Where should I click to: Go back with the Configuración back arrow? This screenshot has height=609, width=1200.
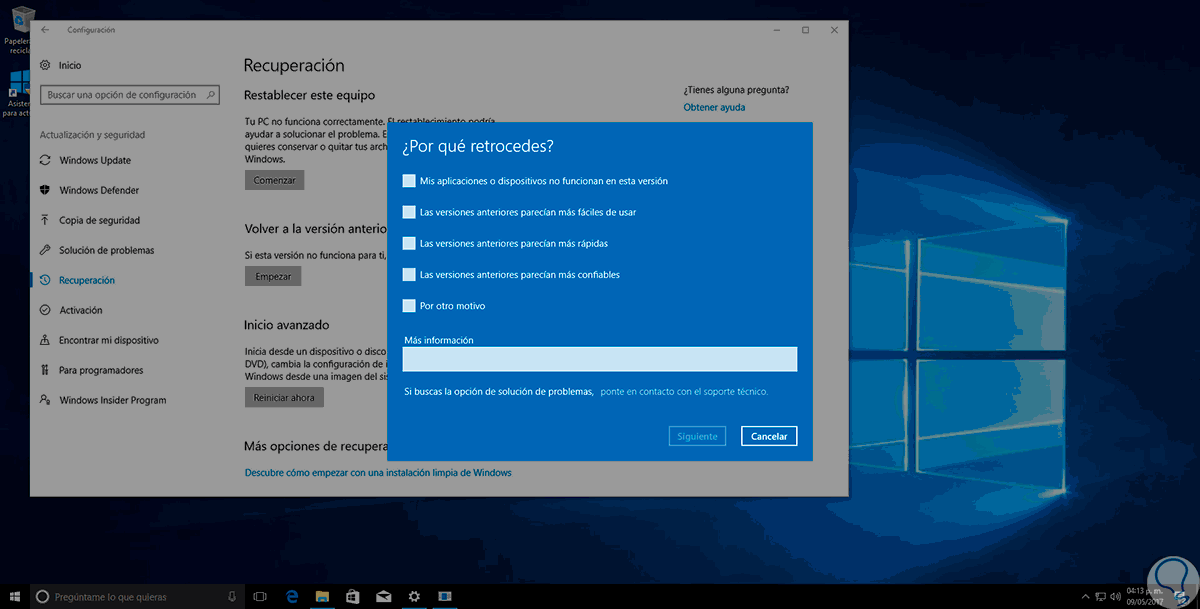tap(46, 30)
